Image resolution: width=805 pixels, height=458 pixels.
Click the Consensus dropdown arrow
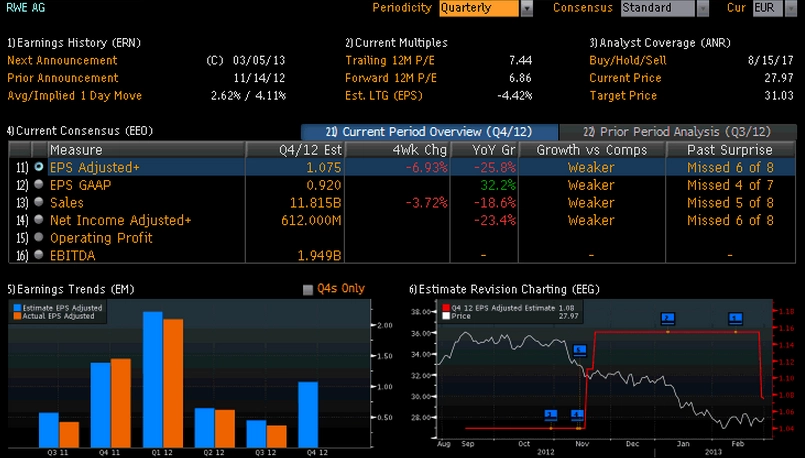[703, 8]
